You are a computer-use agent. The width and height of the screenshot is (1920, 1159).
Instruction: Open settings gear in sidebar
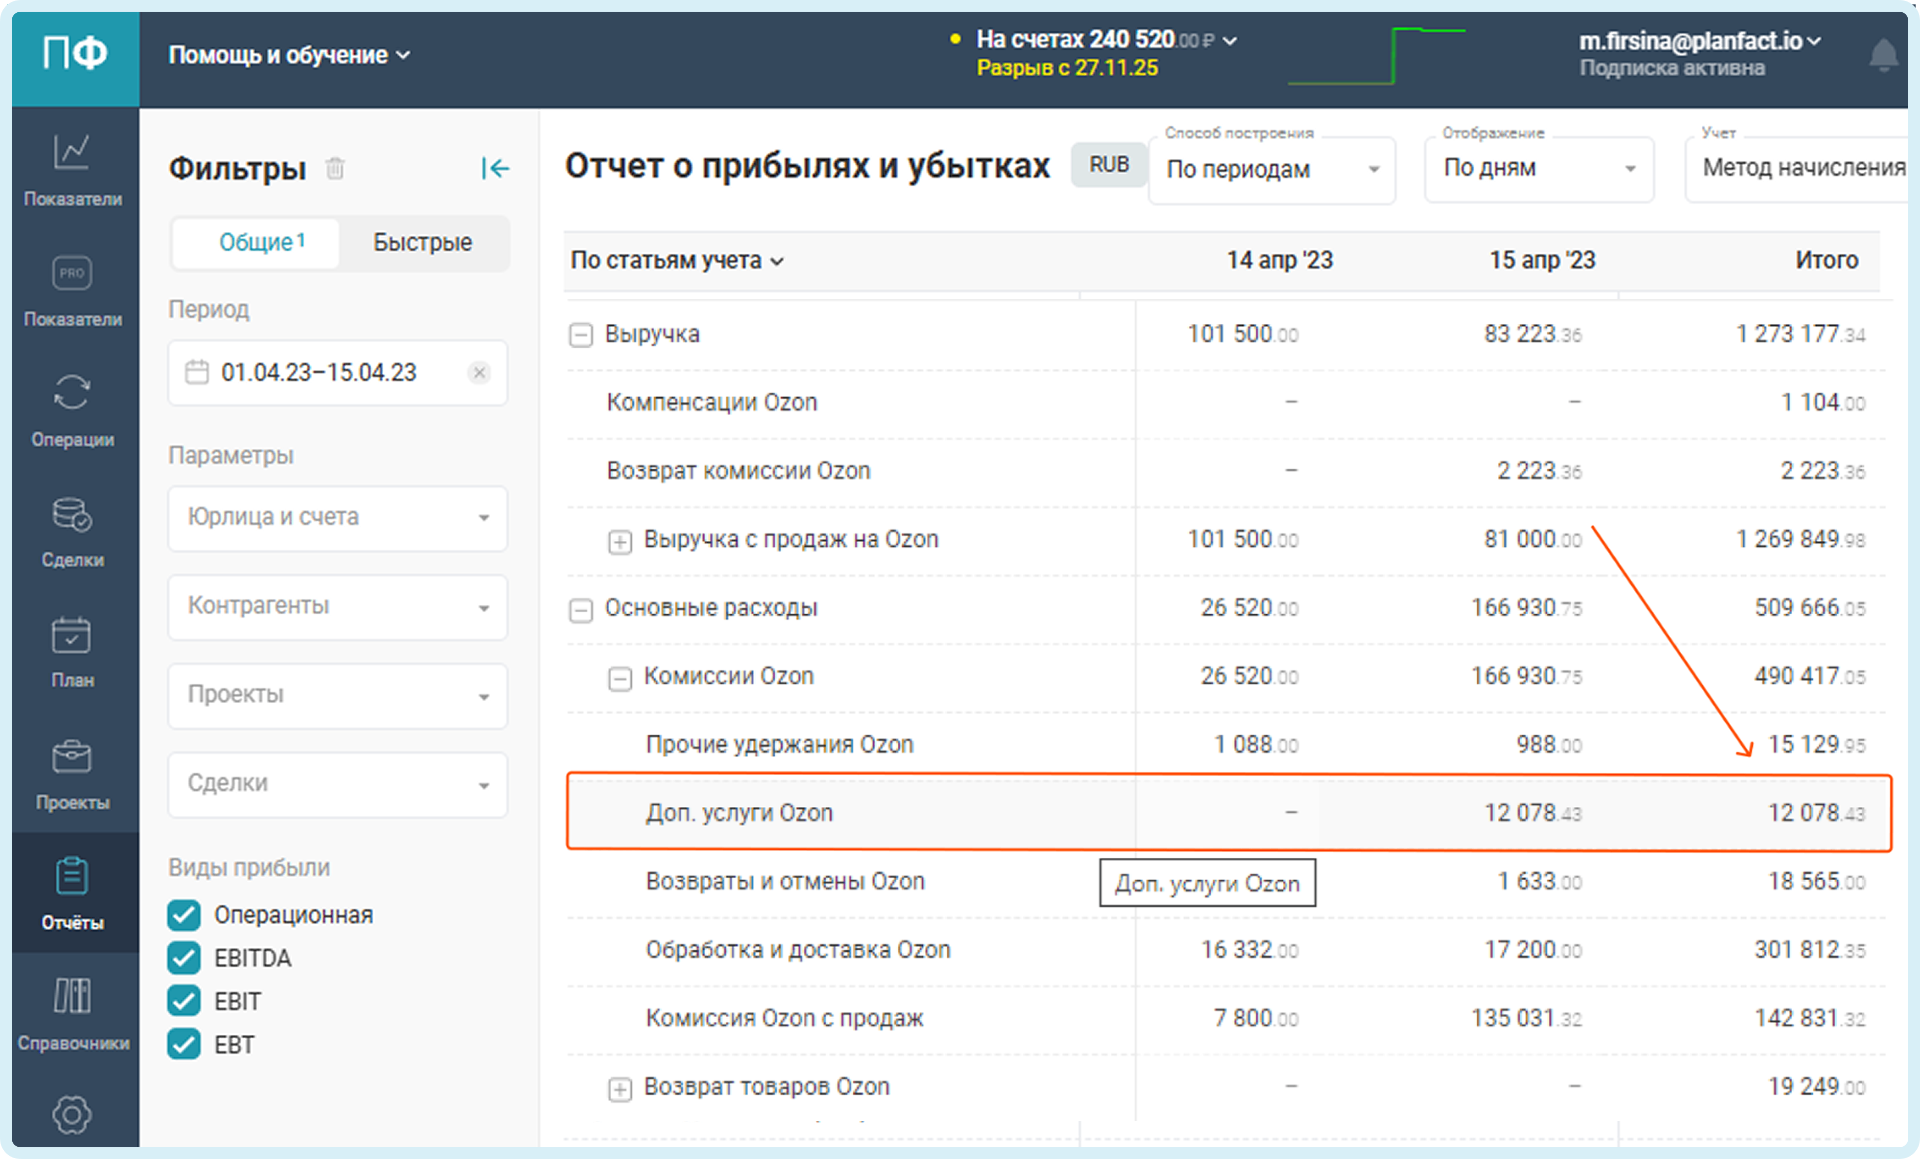tap(72, 1113)
